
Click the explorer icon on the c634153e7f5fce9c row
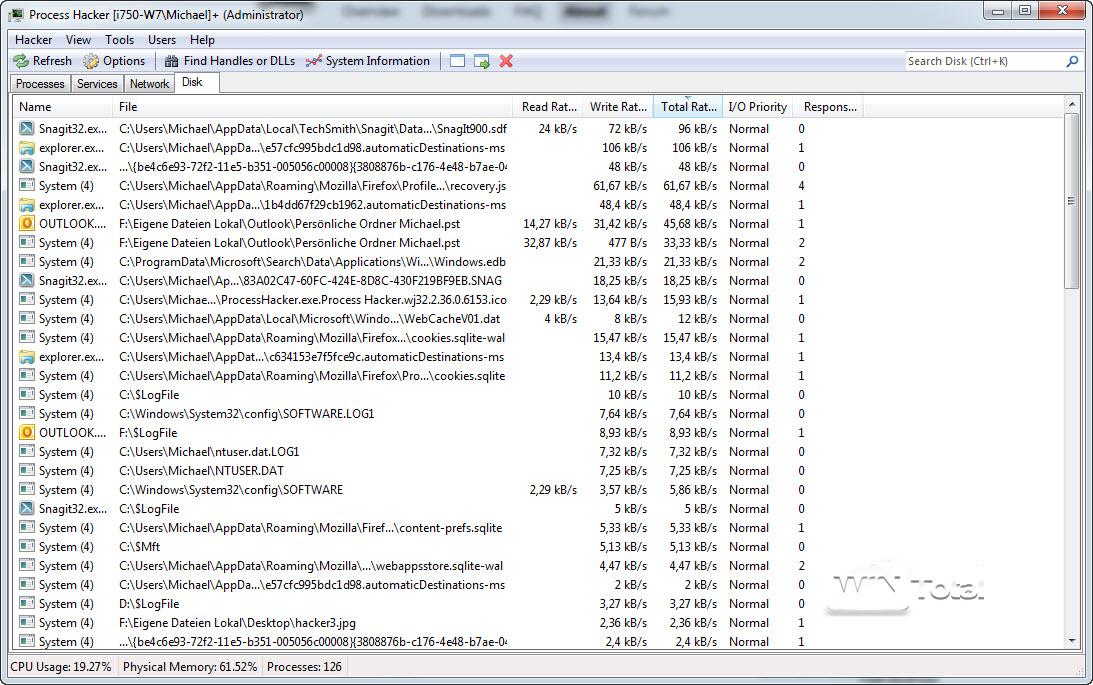coord(26,357)
